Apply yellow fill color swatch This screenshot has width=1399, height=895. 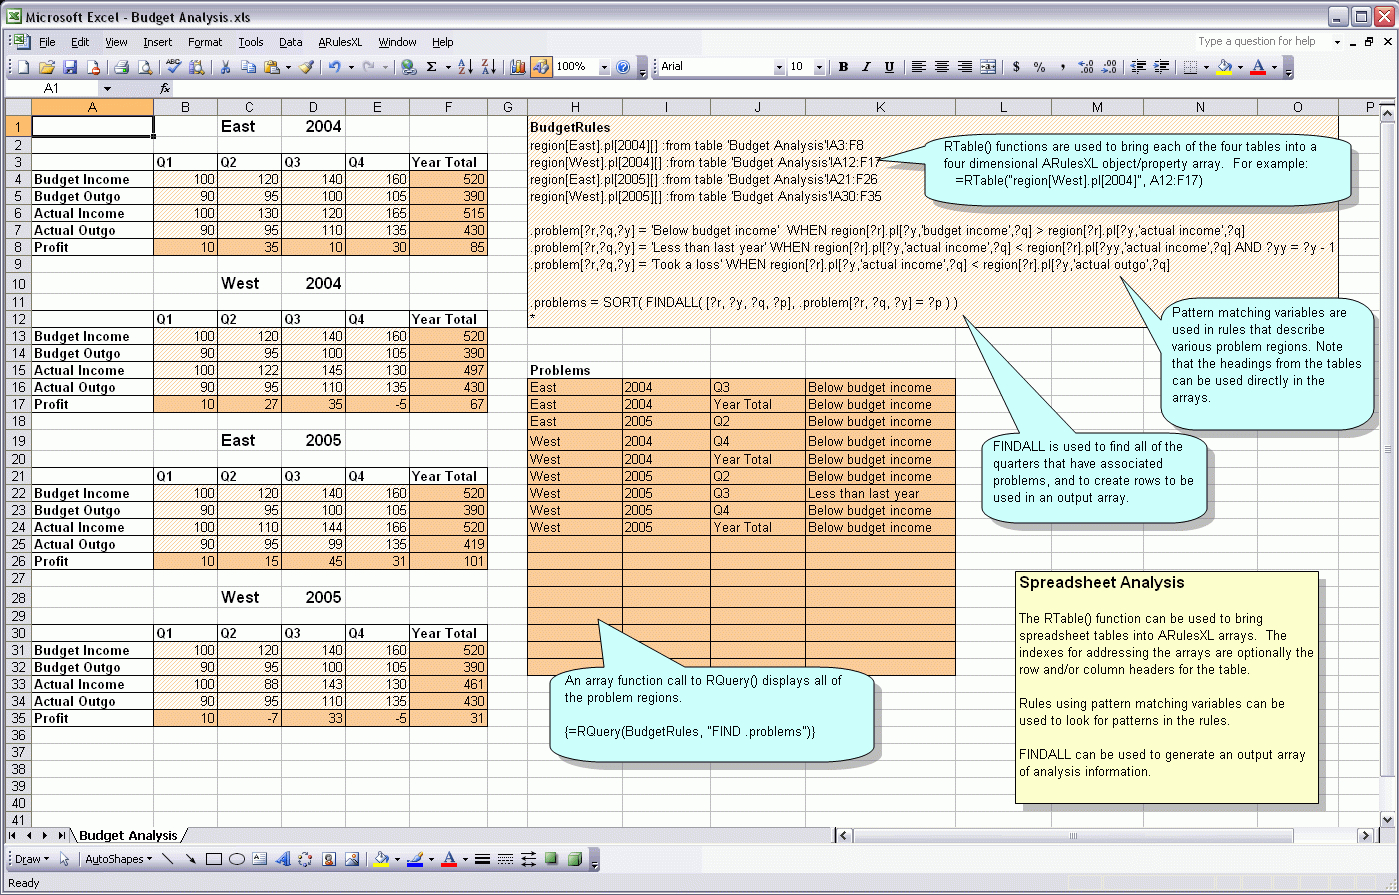pyautogui.click(x=380, y=864)
